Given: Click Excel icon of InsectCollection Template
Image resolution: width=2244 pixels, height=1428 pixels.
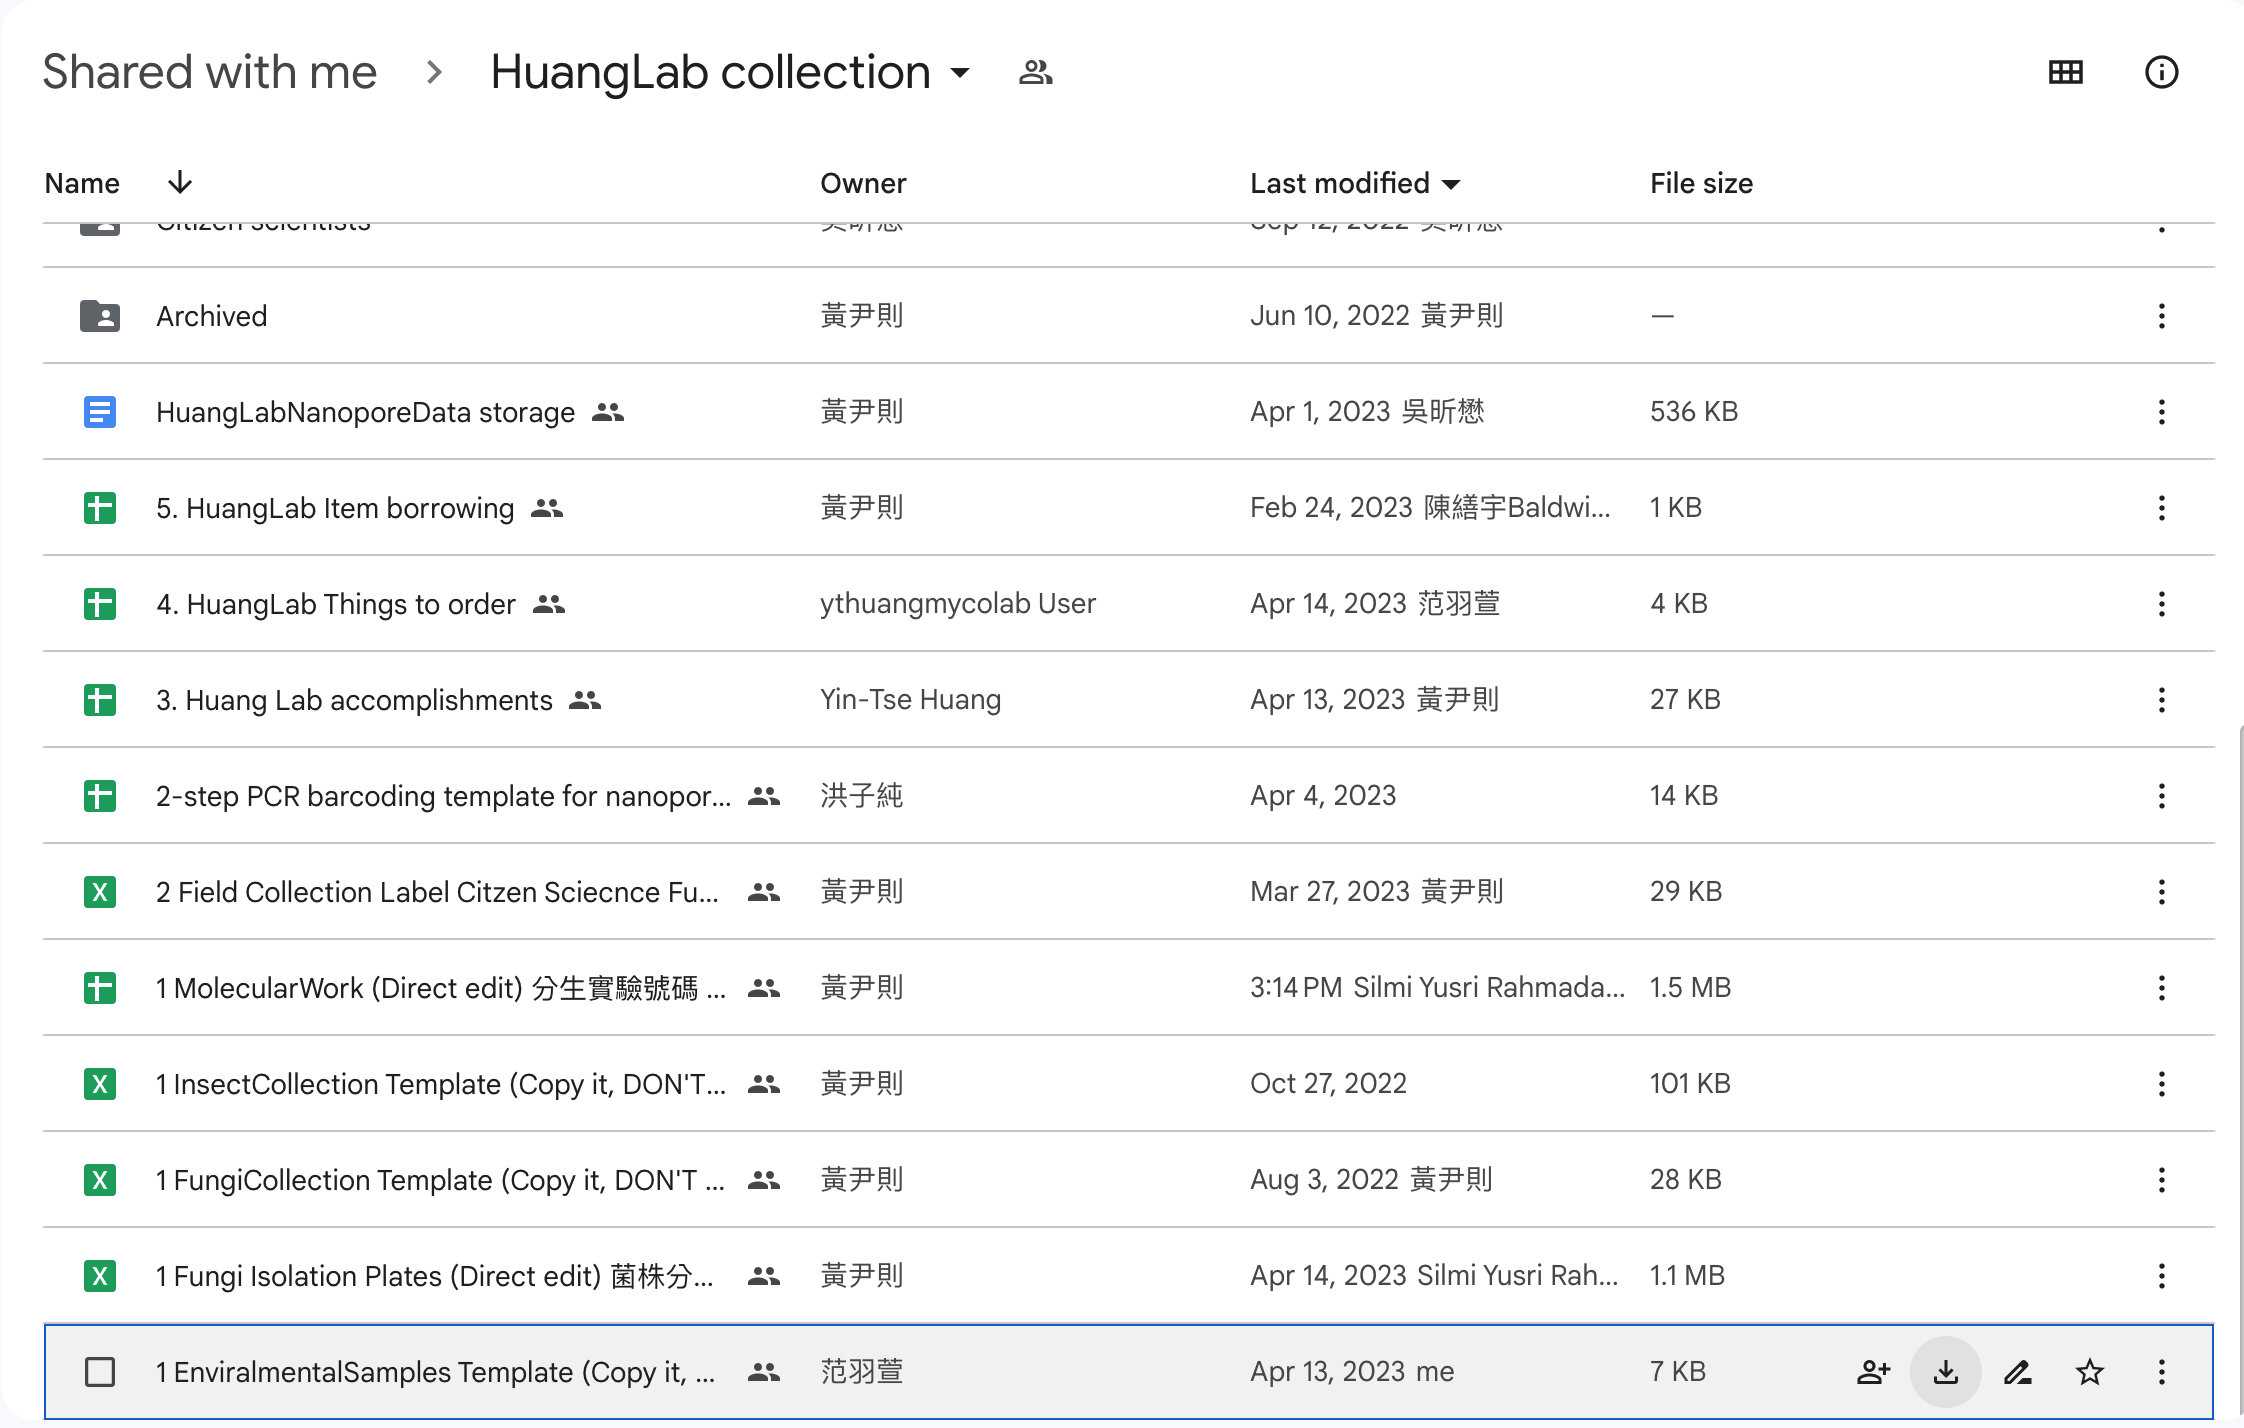Looking at the screenshot, I should [x=100, y=1084].
